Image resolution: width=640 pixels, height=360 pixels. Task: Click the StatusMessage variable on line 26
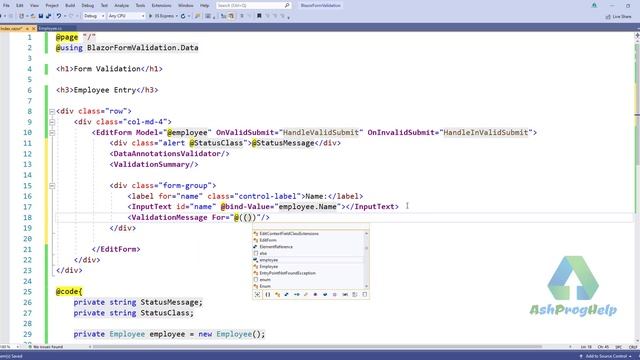click(169, 302)
